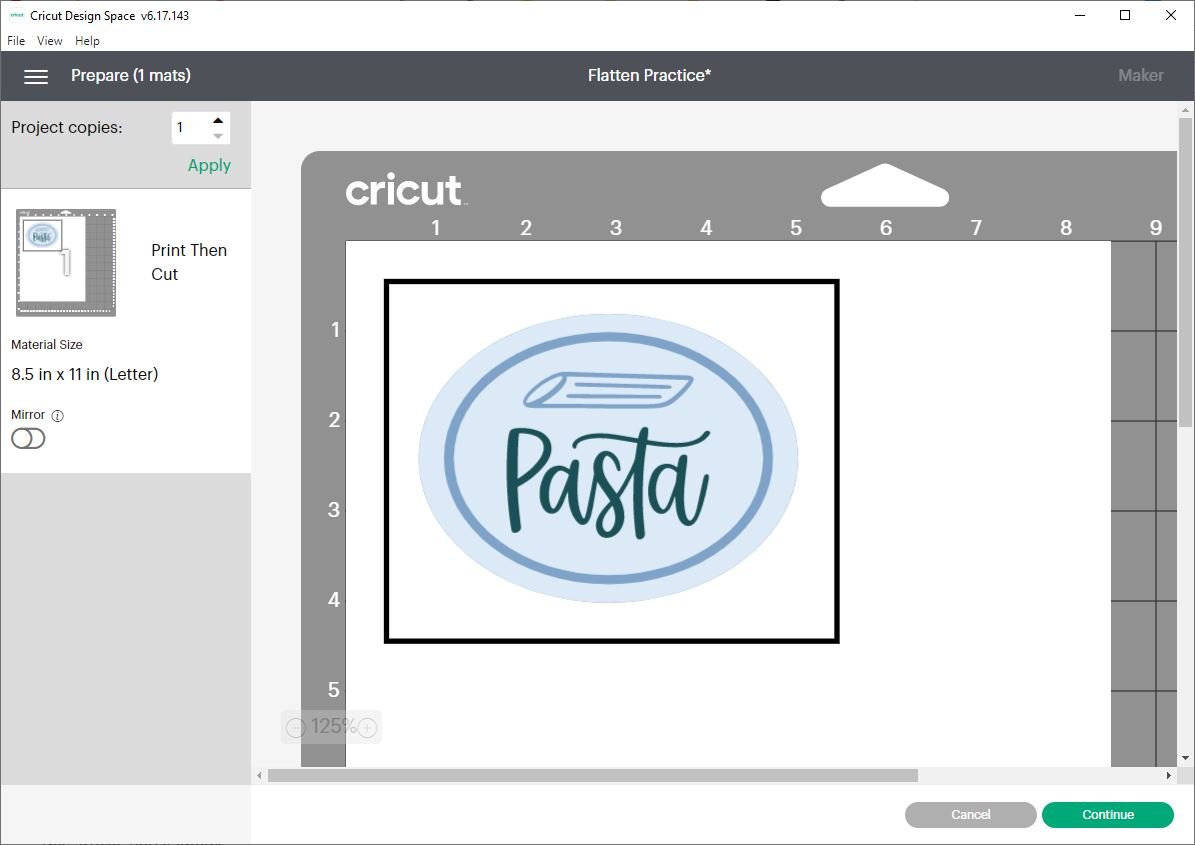Click the Apply link
This screenshot has width=1195, height=845.
(x=208, y=165)
